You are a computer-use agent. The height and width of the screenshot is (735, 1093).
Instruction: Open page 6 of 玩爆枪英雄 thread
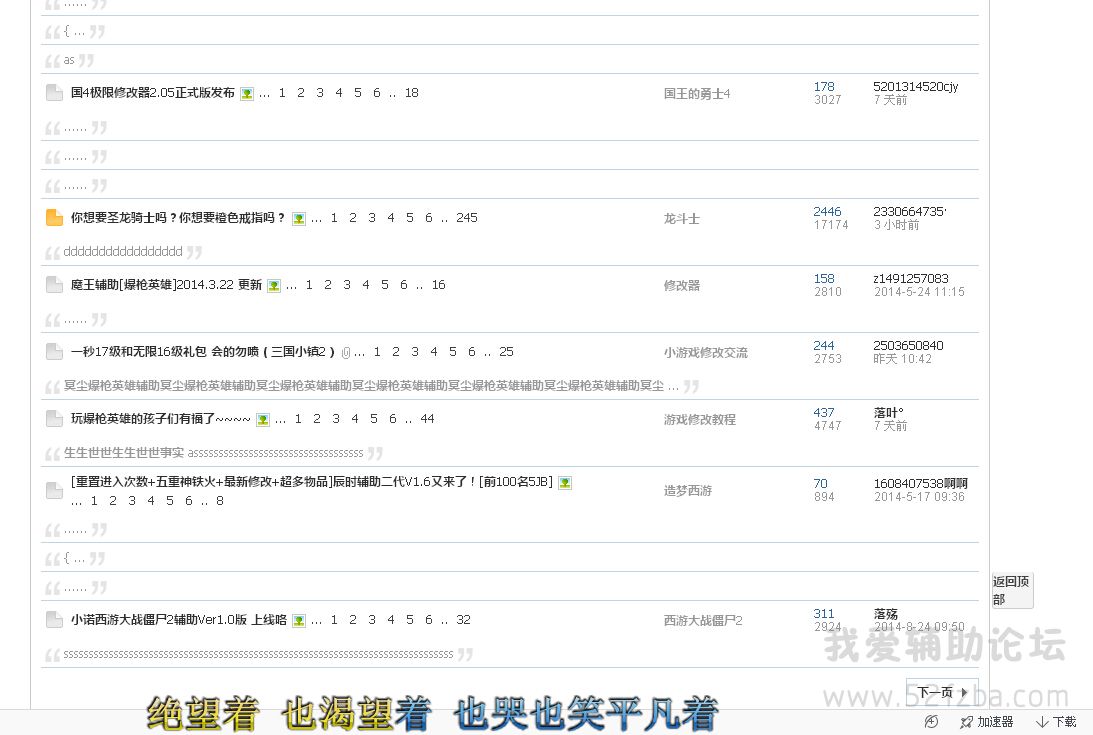tap(392, 418)
